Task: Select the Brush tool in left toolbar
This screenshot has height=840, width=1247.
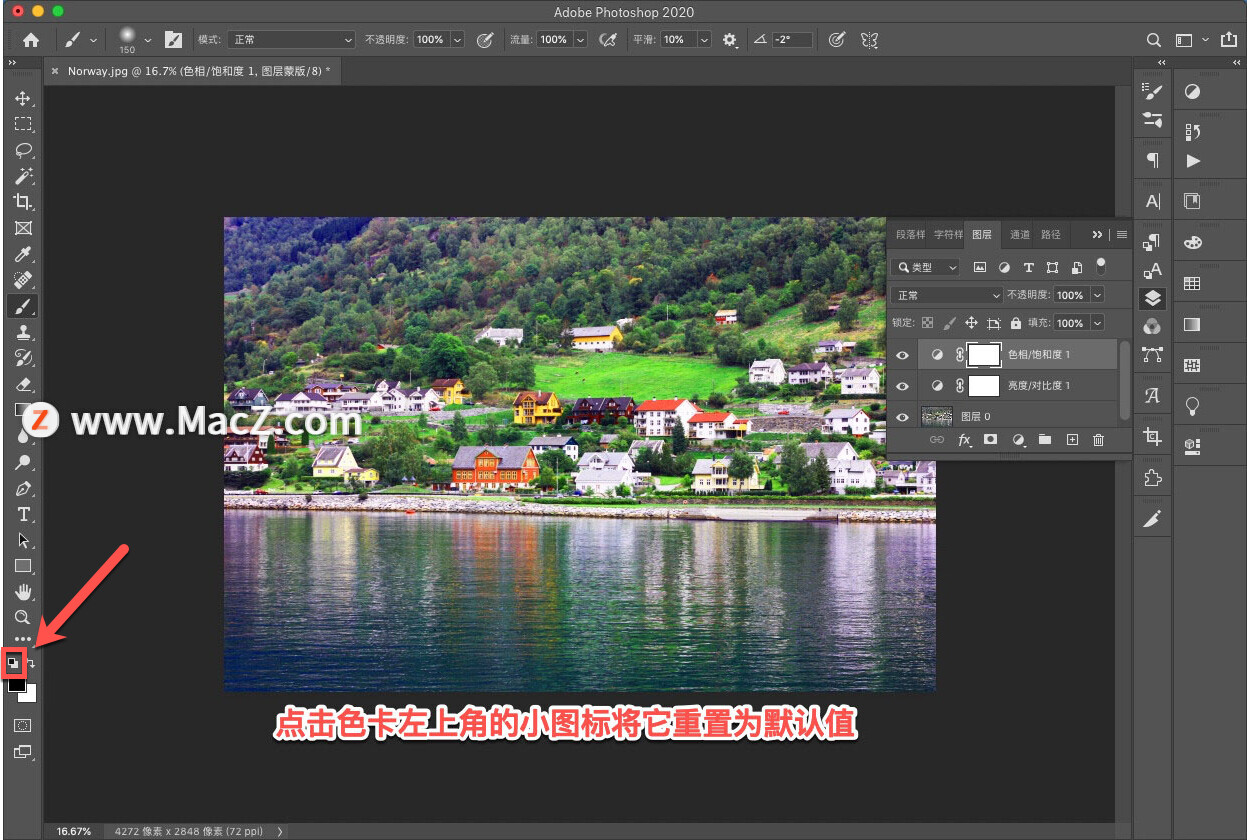Action: (x=22, y=306)
